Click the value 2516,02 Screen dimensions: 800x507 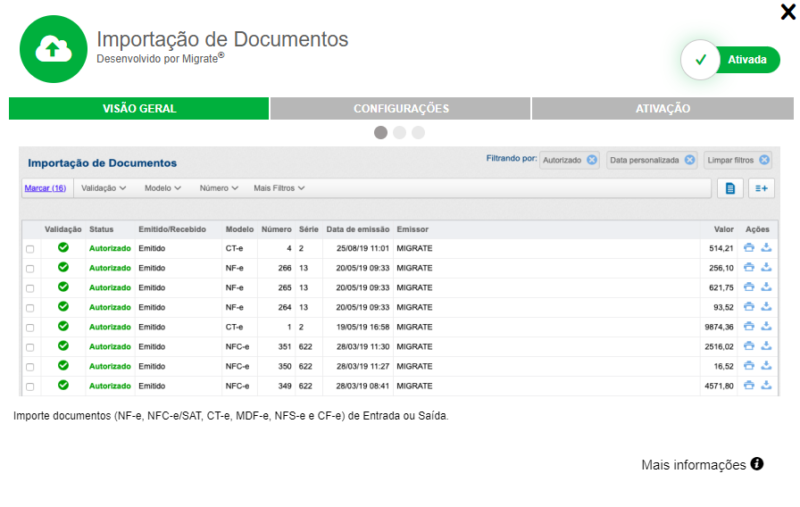719,347
